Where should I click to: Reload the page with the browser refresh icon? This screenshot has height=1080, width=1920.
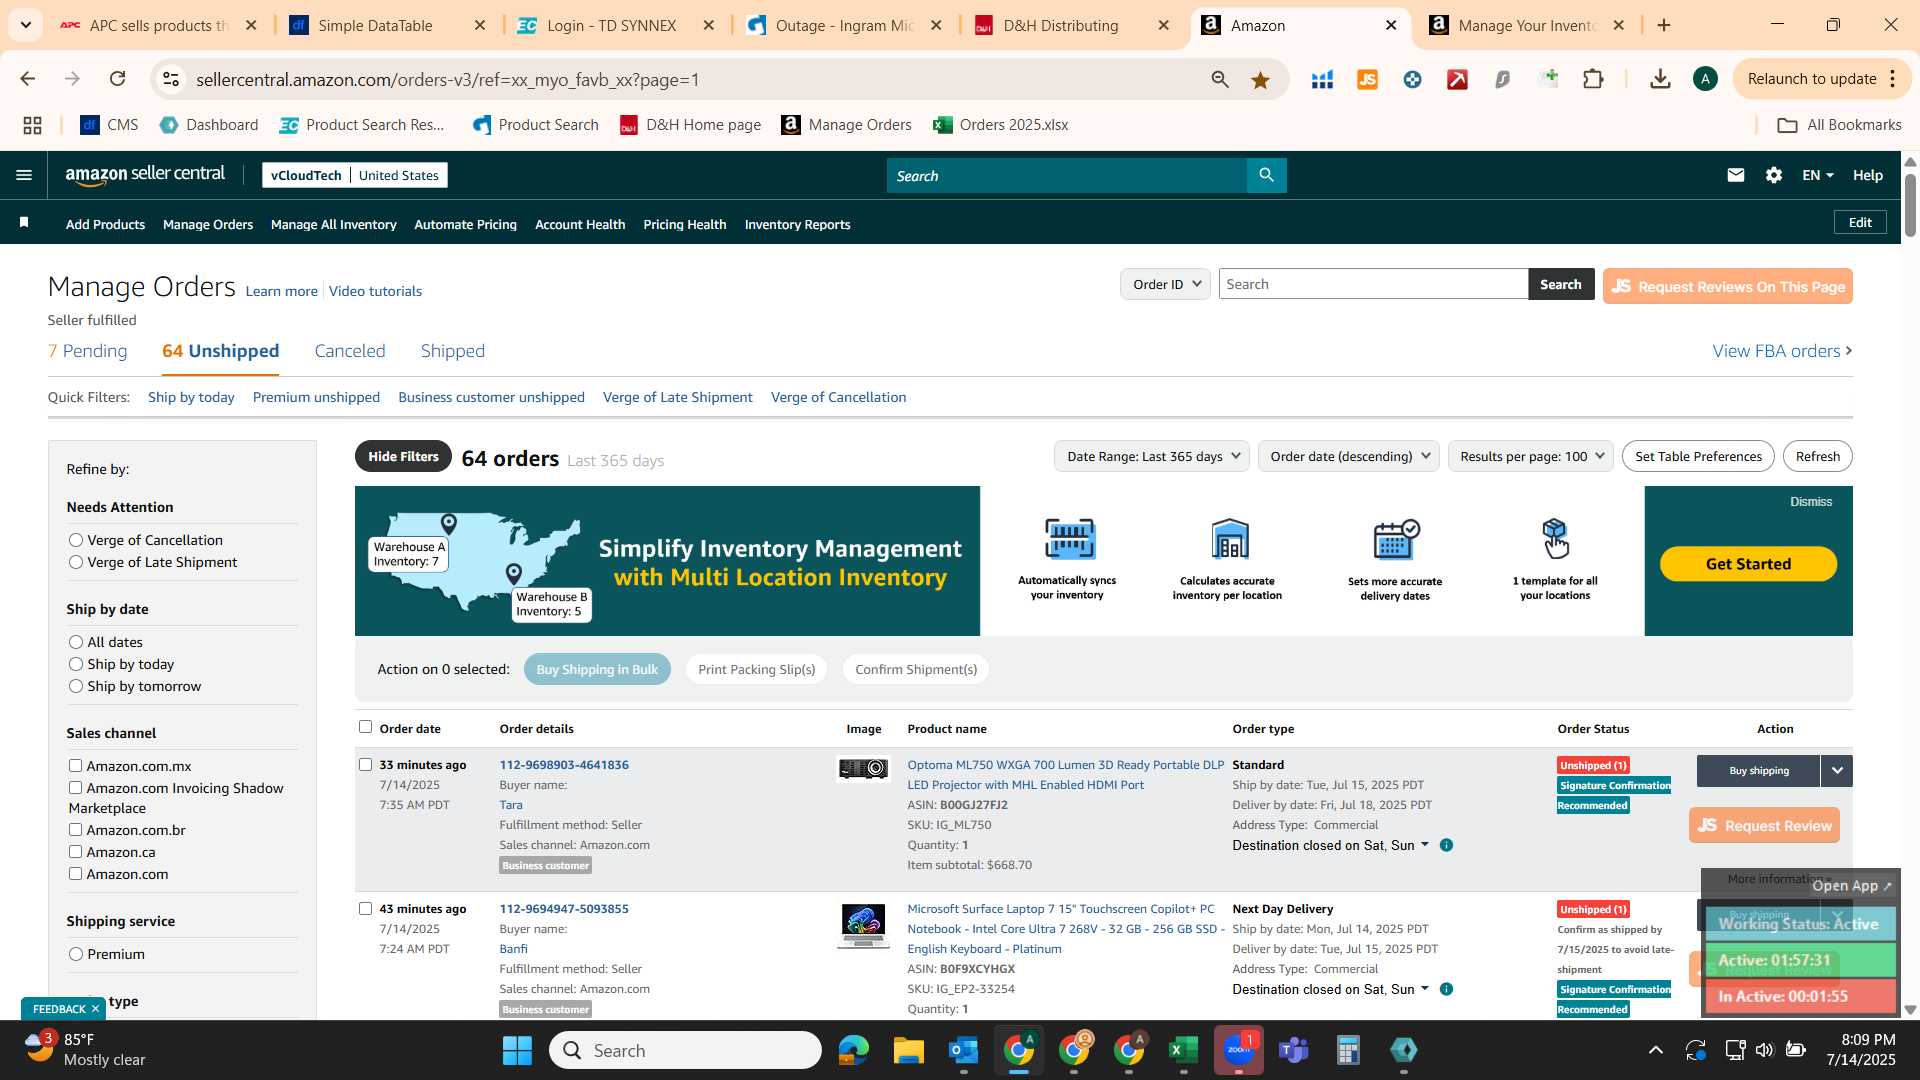pos(117,79)
